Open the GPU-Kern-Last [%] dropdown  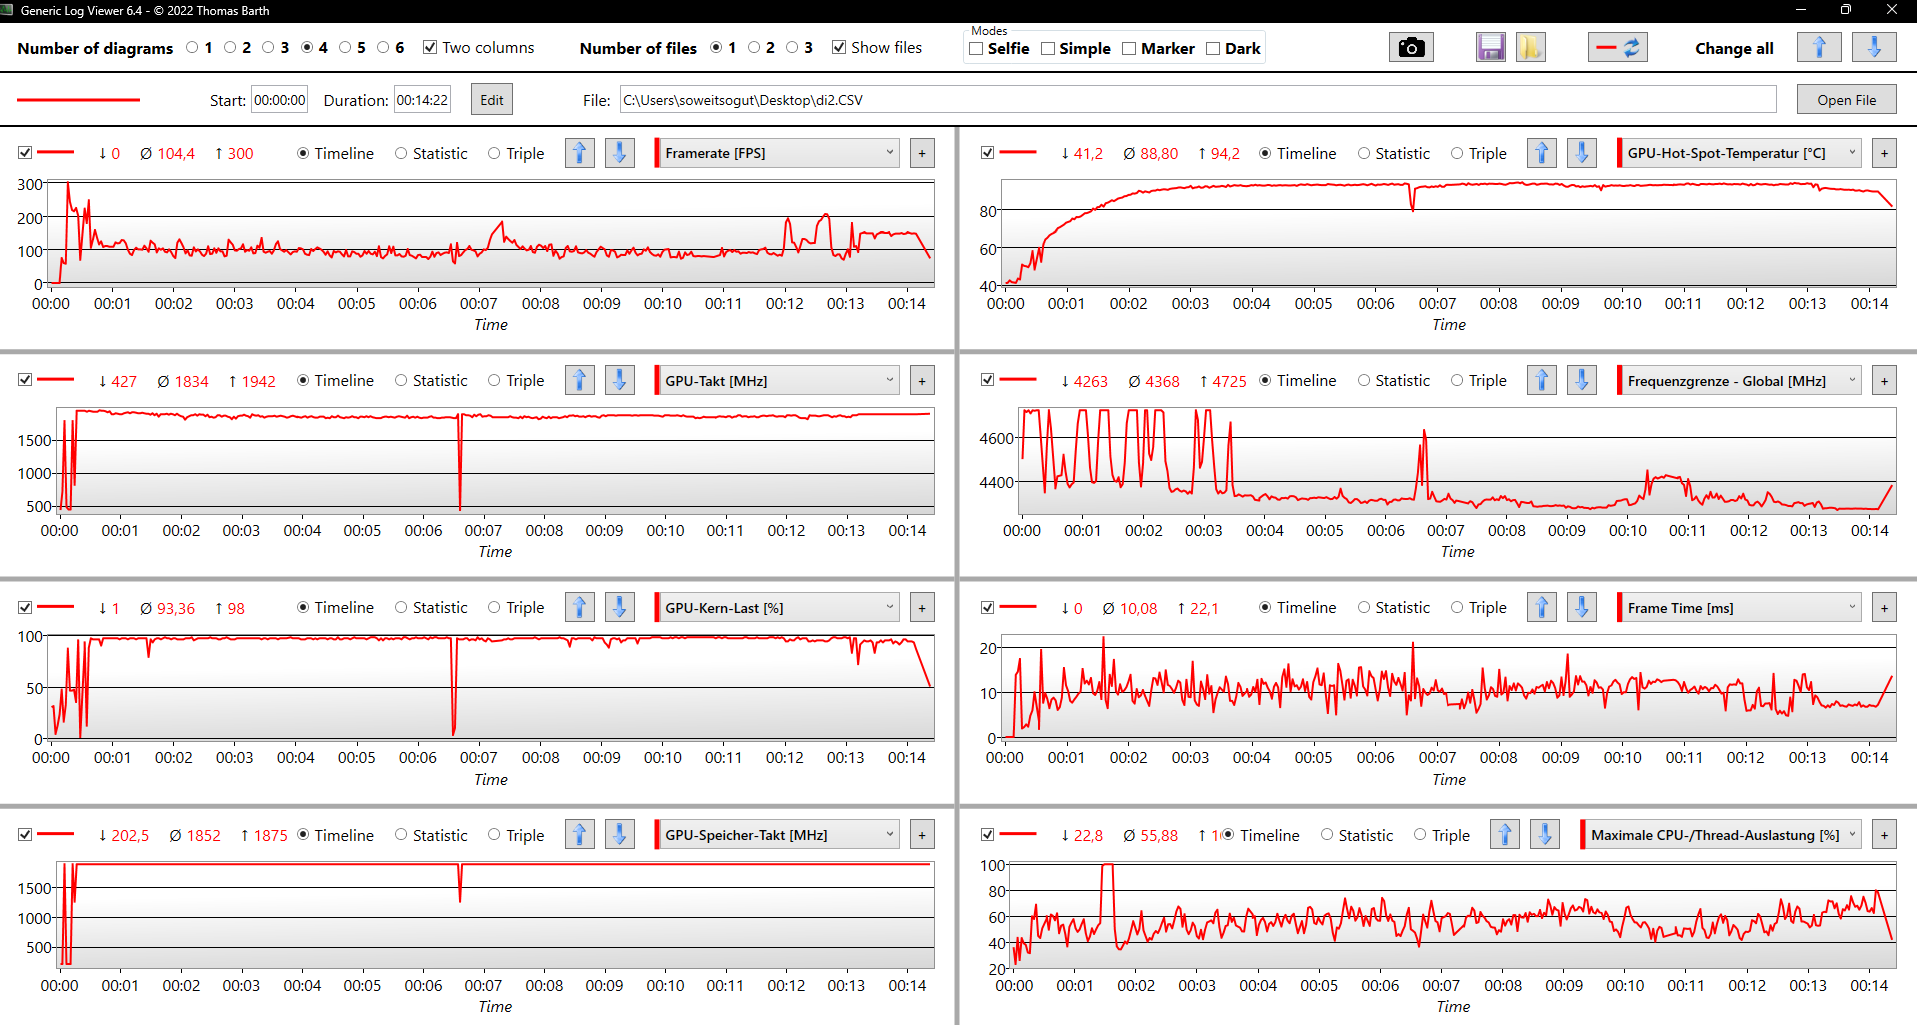point(778,607)
